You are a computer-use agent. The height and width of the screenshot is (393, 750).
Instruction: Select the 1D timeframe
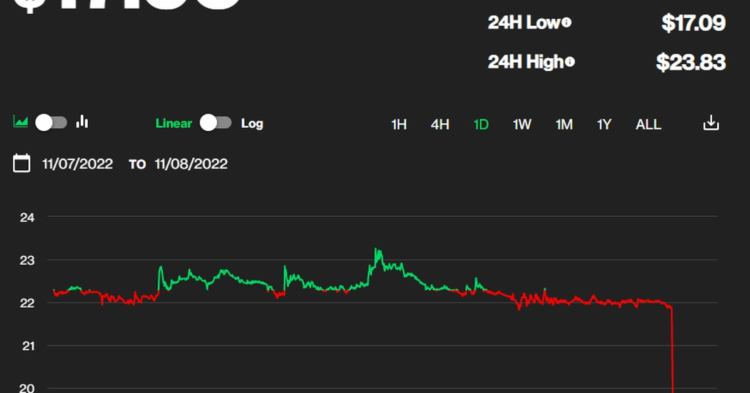481,125
